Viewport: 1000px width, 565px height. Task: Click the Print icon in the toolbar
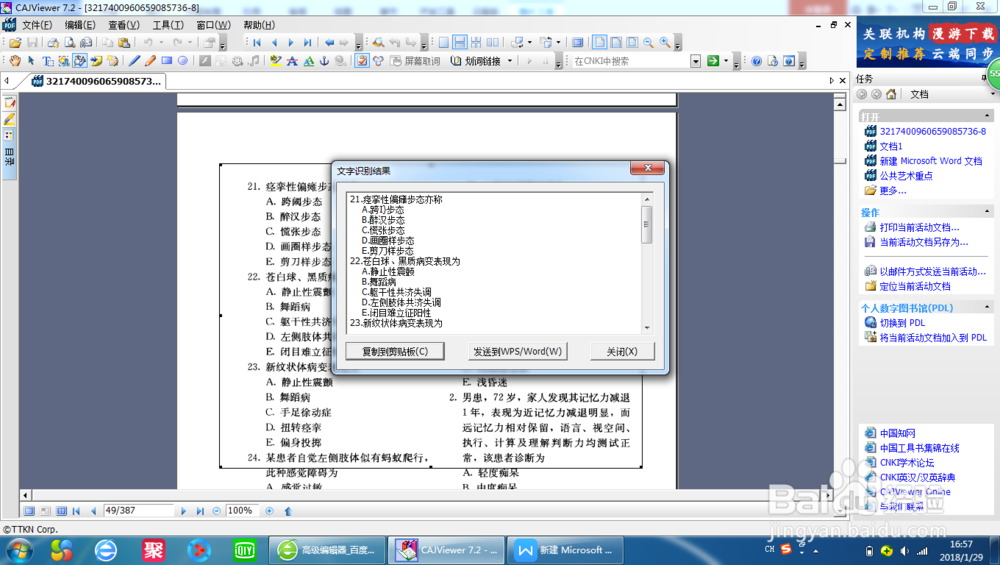point(53,43)
